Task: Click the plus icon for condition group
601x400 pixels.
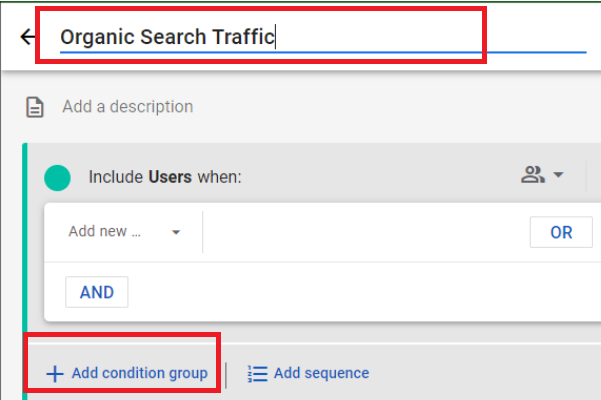Action: pyautogui.click(x=55, y=374)
